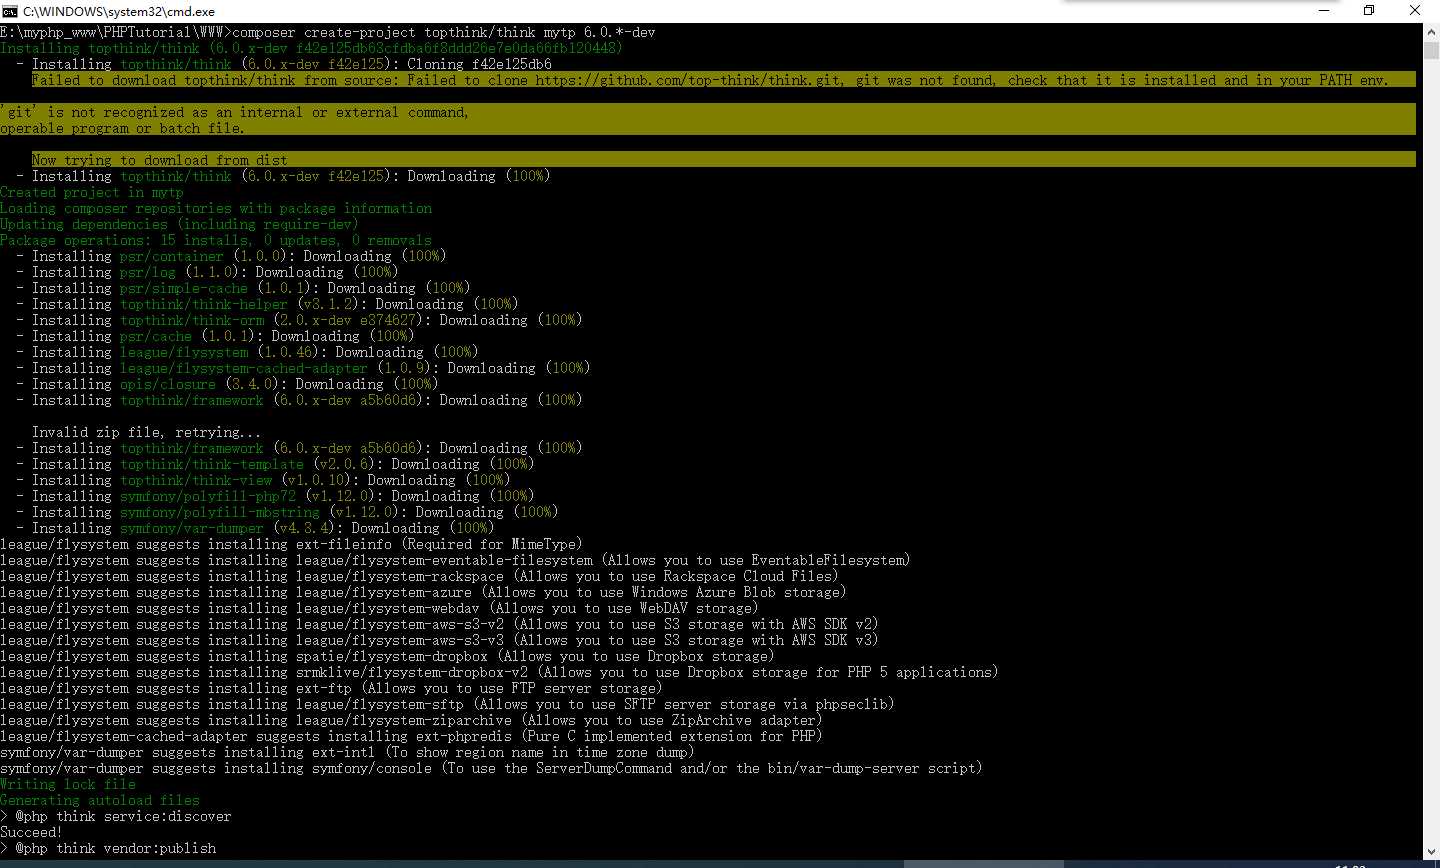This screenshot has height=868, width=1440.
Task: Click the league/flysystem-cached-adapter (1.0.9) install line
Action: tap(303, 368)
